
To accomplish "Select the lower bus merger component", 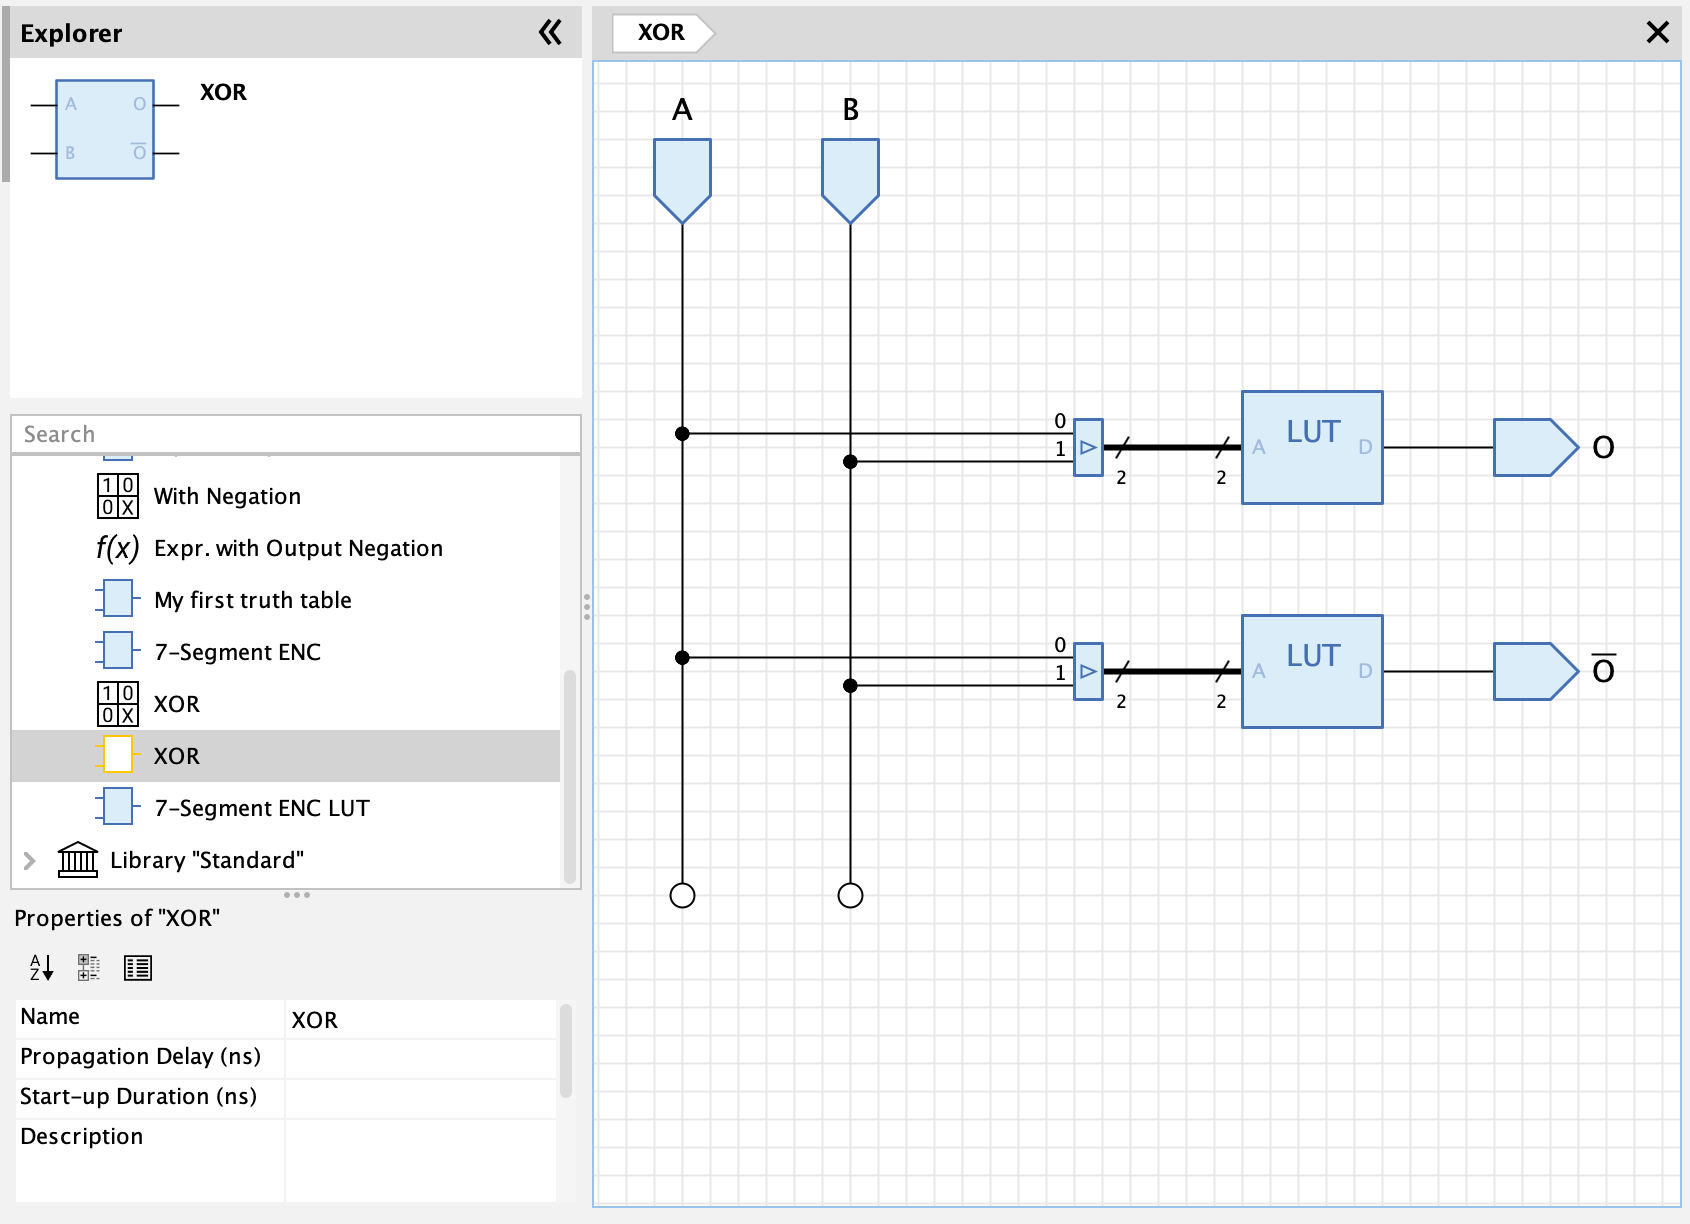I will [1088, 671].
